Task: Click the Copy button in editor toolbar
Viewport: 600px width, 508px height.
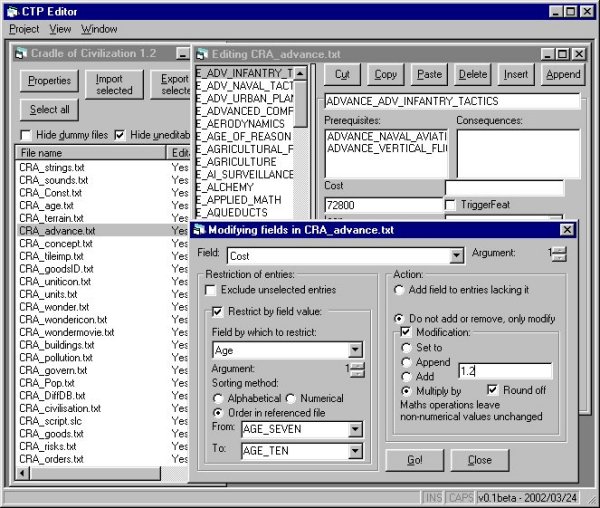Action: [x=385, y=74]
